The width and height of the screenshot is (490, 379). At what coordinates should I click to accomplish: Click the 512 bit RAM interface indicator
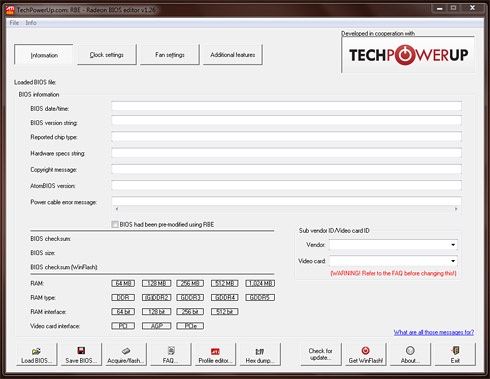pos(225,312)
